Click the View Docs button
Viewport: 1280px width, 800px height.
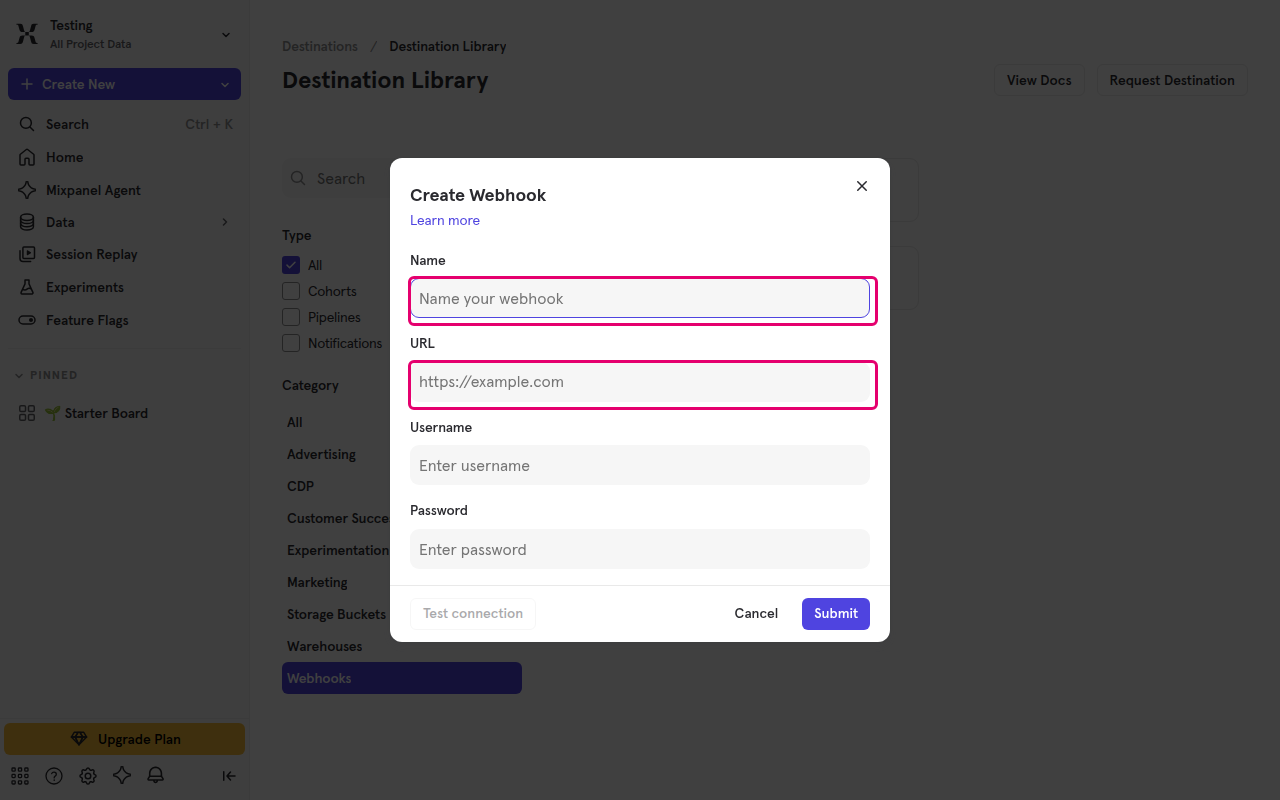[x=1039, y=80]
